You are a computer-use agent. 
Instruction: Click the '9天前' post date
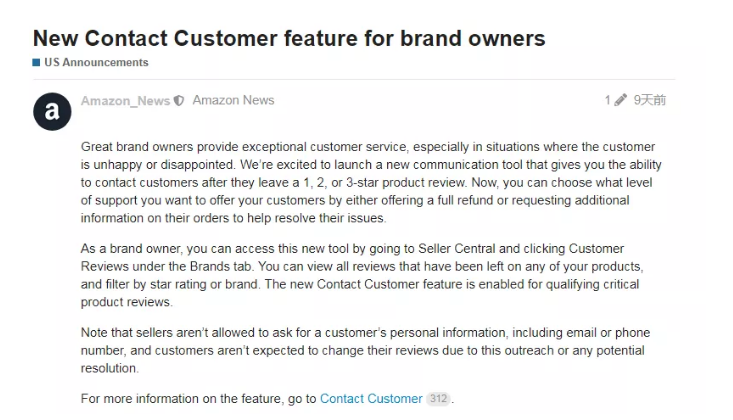652,100
